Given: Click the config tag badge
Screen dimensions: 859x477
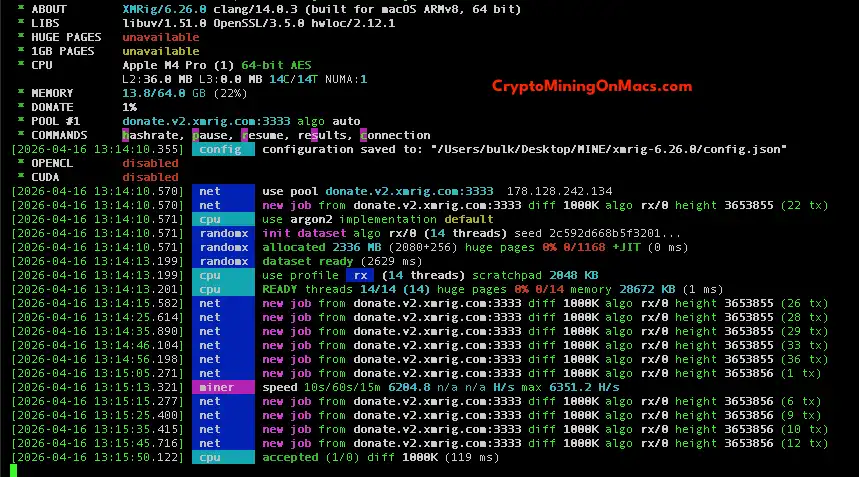Looking at the screenshot, I should click(x=223, y=150).
